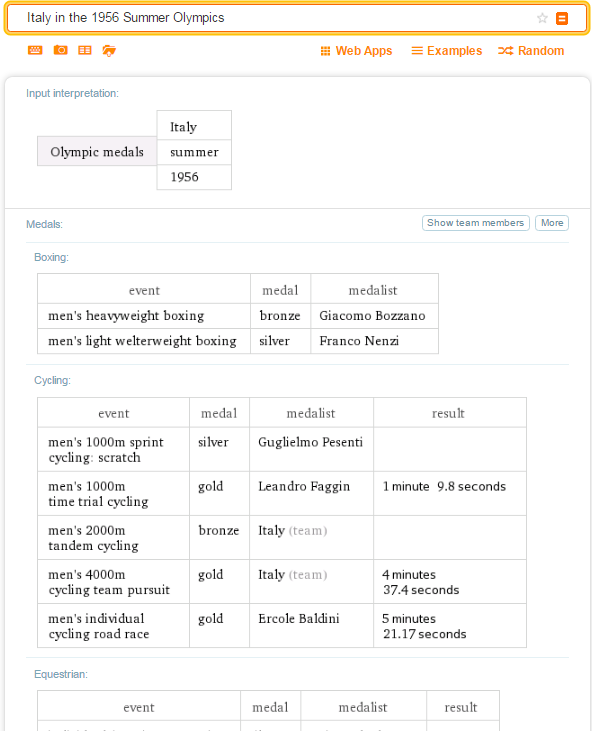Click Franco Nenzi medalist name
This screenshot has width=592, height=731.
coord(359,341)
